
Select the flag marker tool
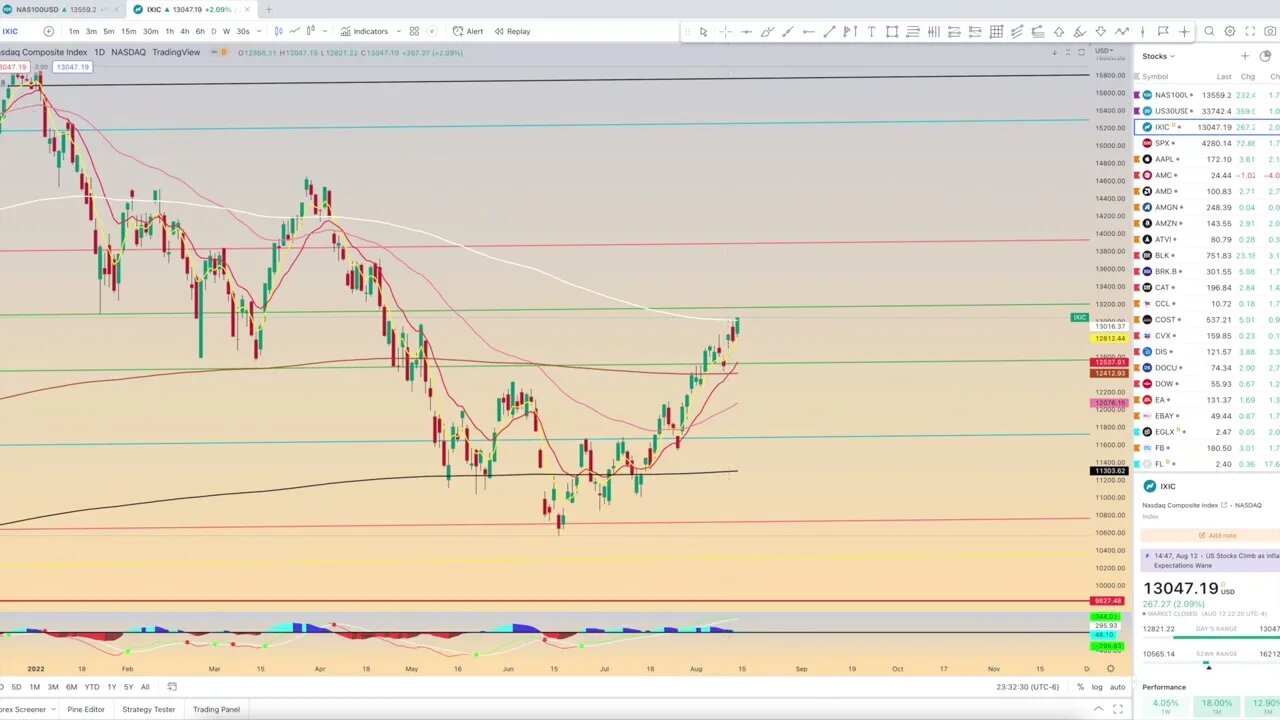pyautogui.click(x=1163, y=31)
